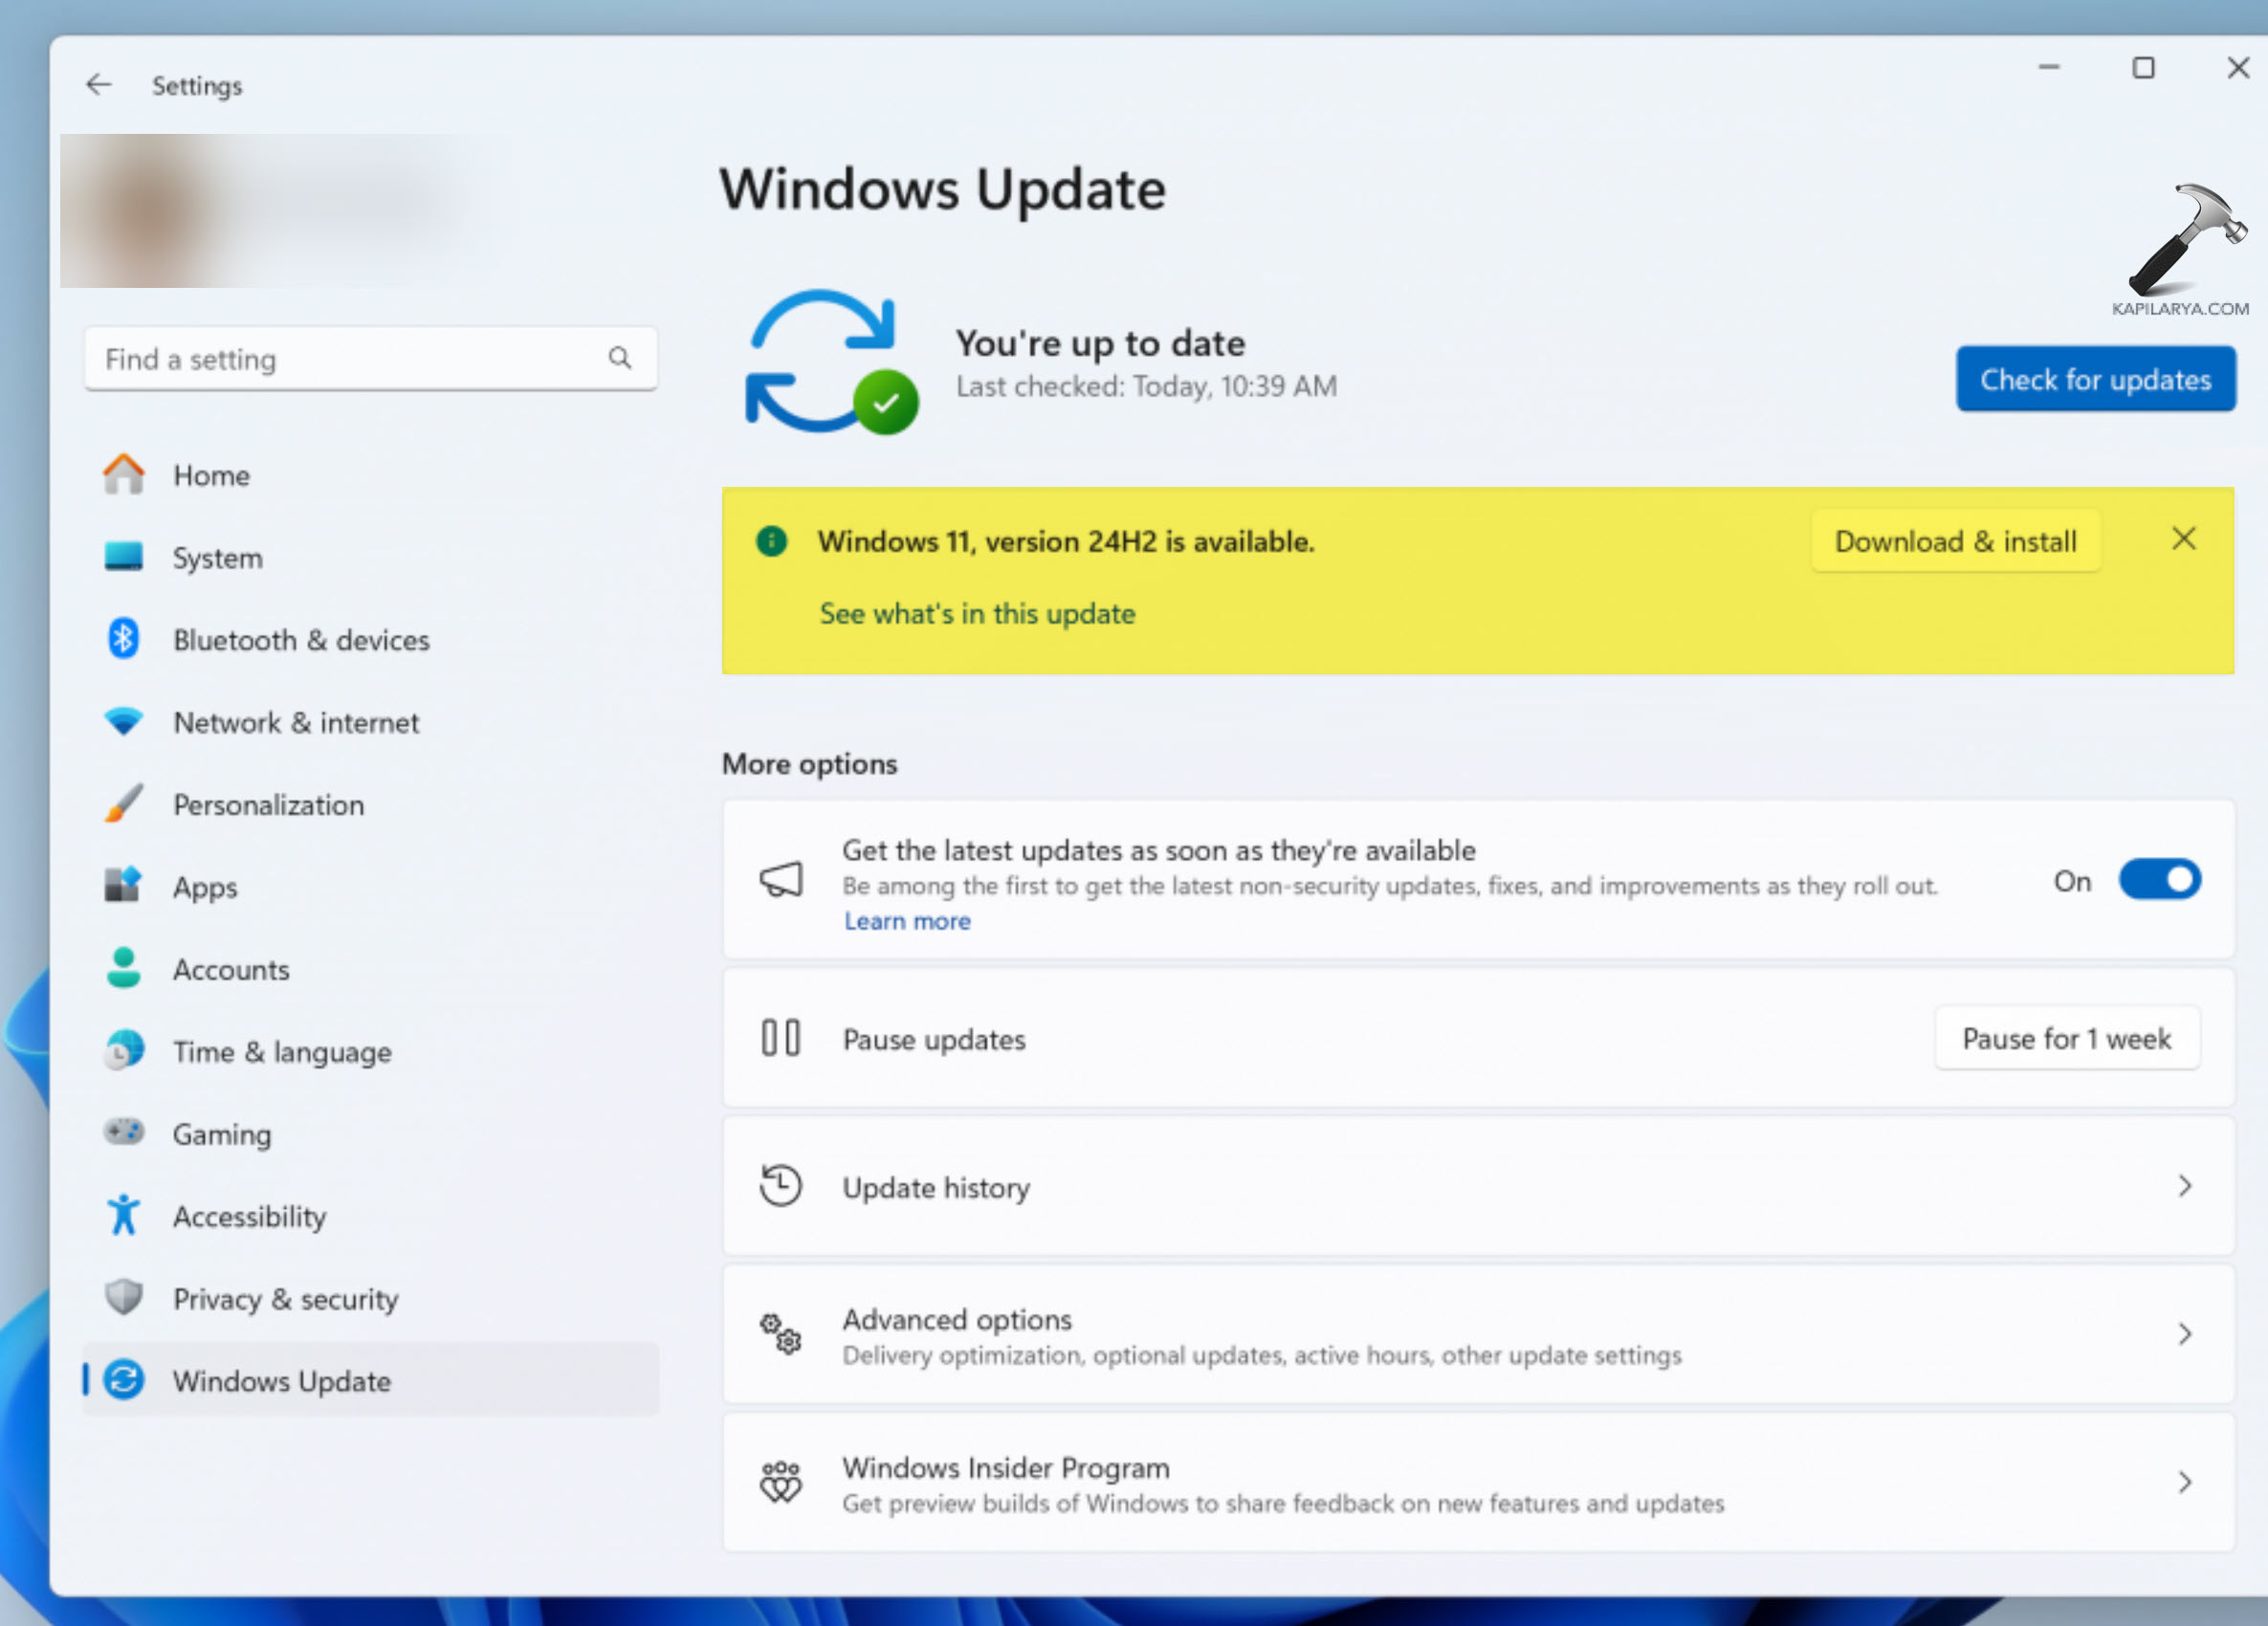Image resolution: width=2268 pixels, height=1626 pixels.
Task: Click the Personalization paintbrush icon
Action: [124, 803]
